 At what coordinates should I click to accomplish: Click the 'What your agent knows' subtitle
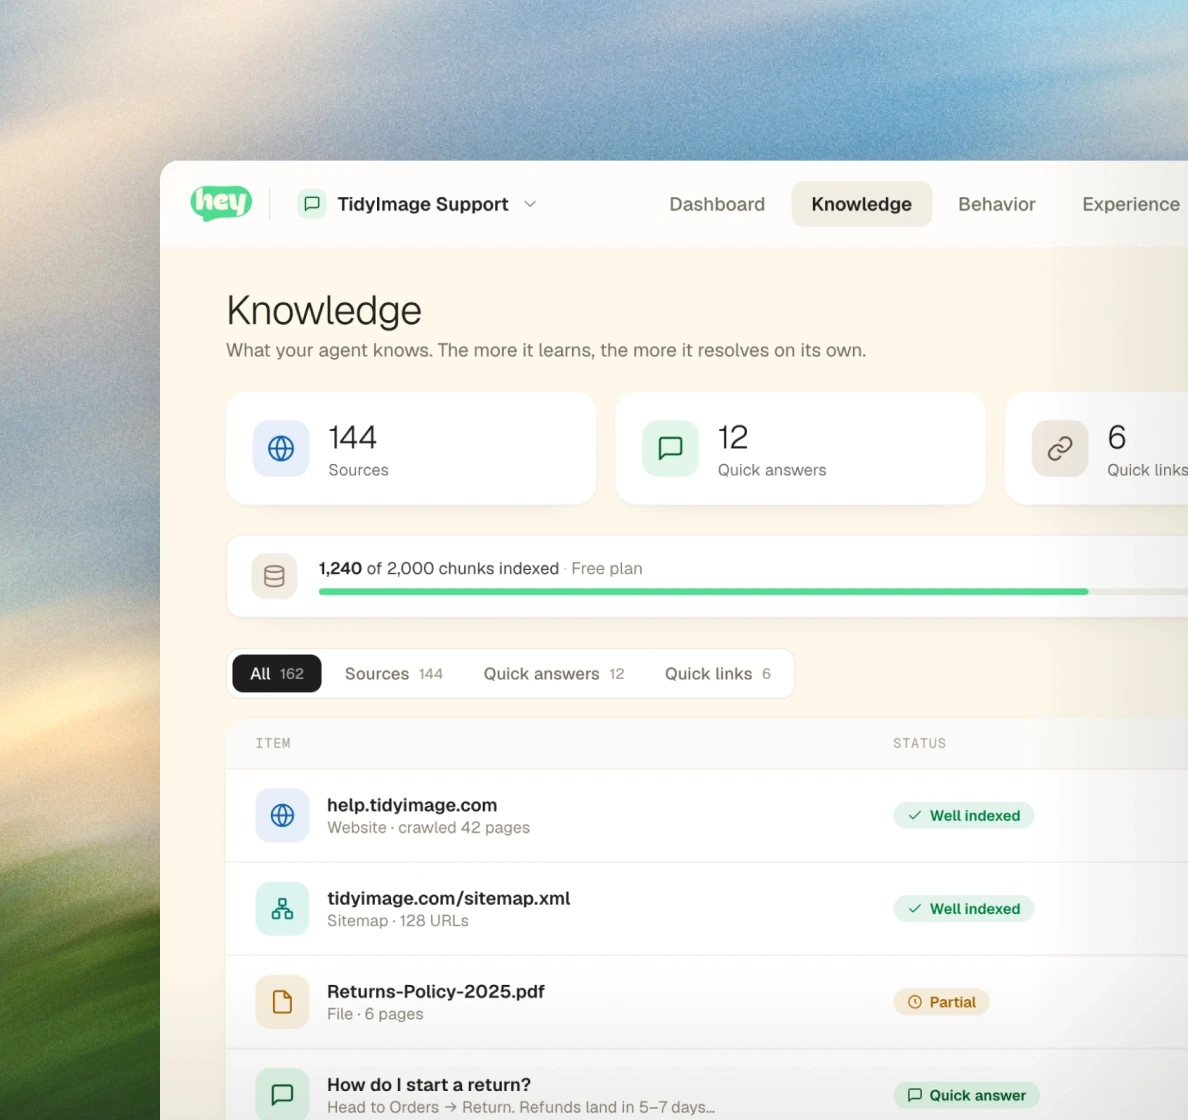coord(546,350)
